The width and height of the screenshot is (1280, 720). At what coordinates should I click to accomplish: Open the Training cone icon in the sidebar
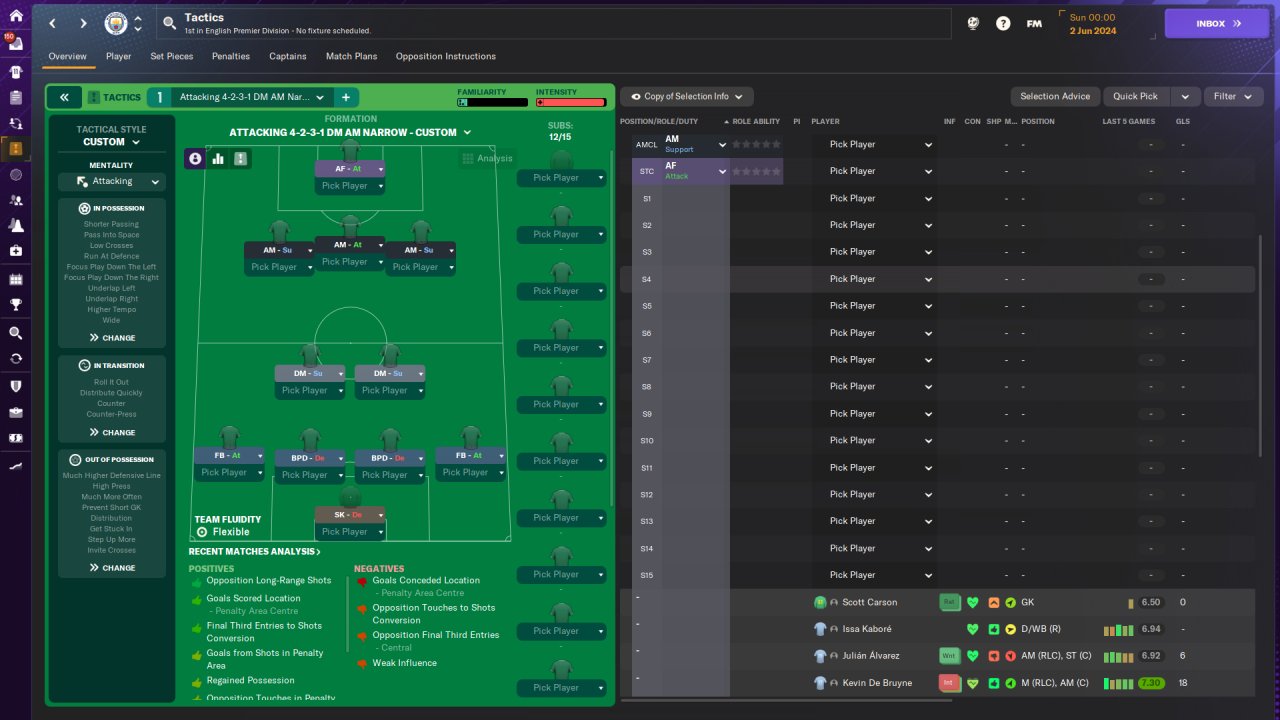[16, 225]
